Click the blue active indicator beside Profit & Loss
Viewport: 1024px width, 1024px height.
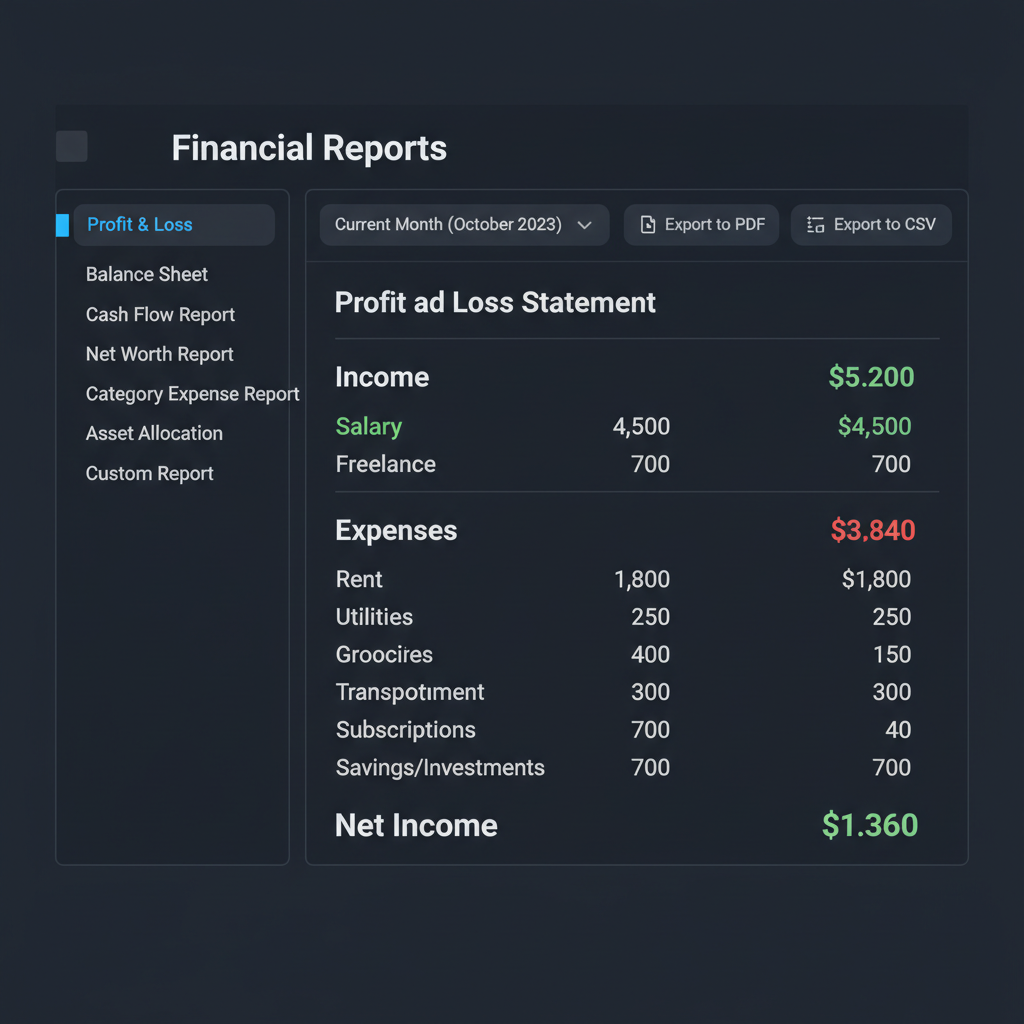pos(63,225)
